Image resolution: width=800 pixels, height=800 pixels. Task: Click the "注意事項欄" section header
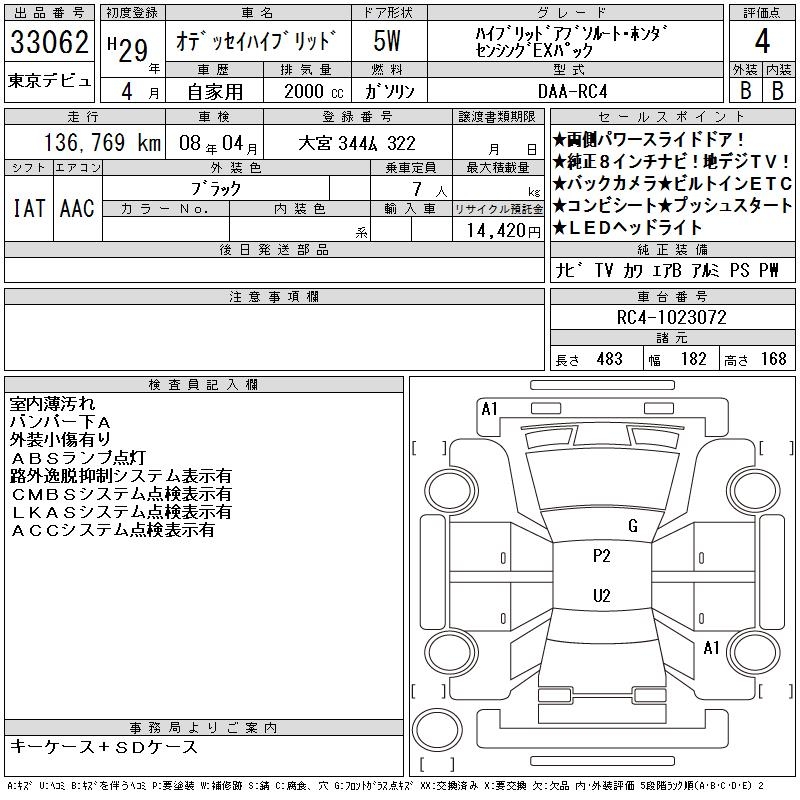coord(274,296)
